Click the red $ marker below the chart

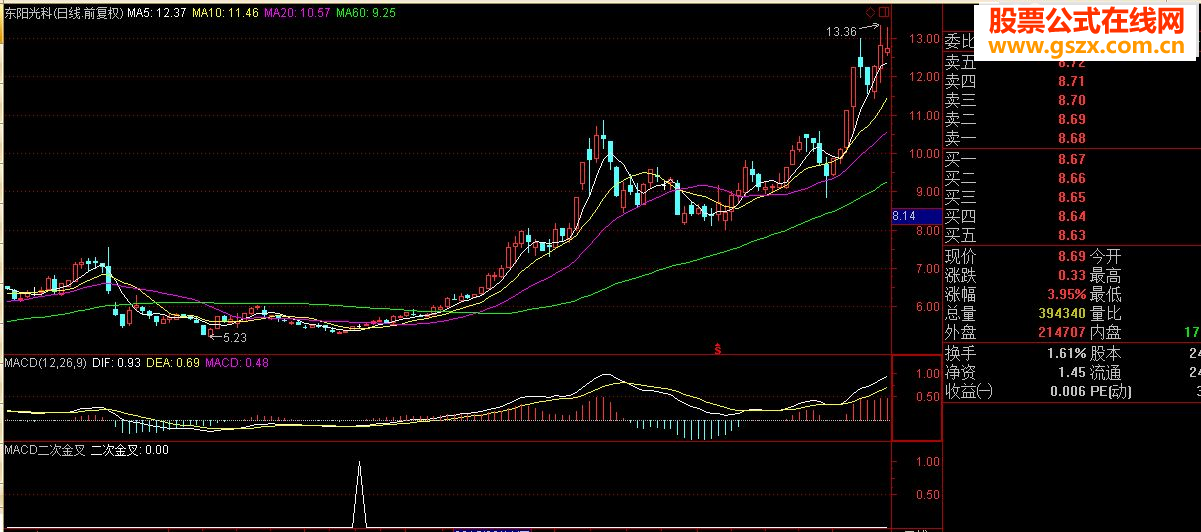716,348
